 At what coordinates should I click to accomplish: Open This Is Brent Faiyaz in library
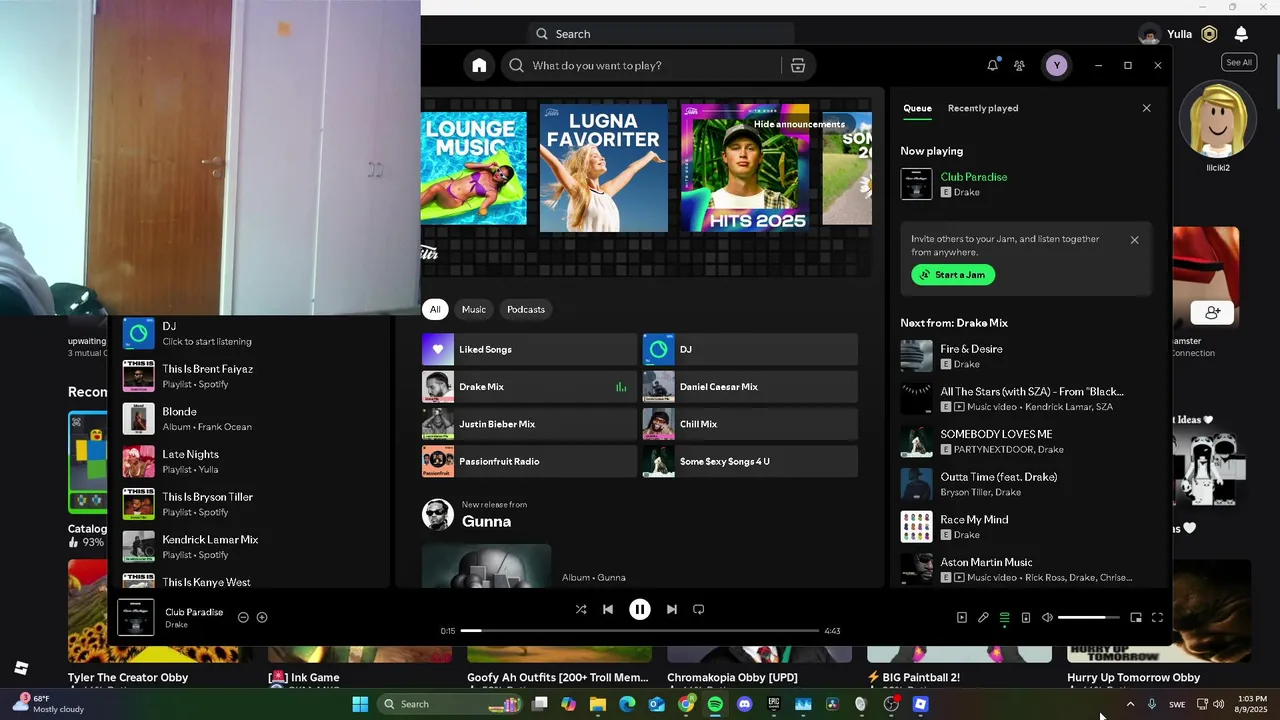click(x=250, y=376)
